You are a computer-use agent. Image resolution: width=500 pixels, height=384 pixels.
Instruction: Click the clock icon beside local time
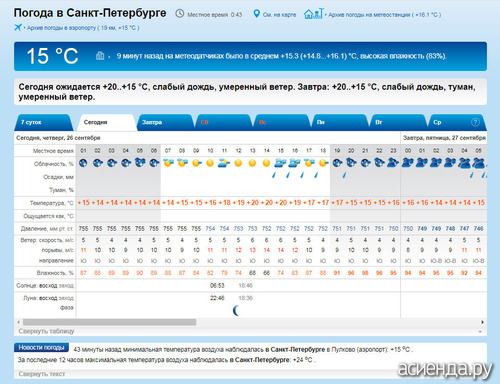coord(180,14)
